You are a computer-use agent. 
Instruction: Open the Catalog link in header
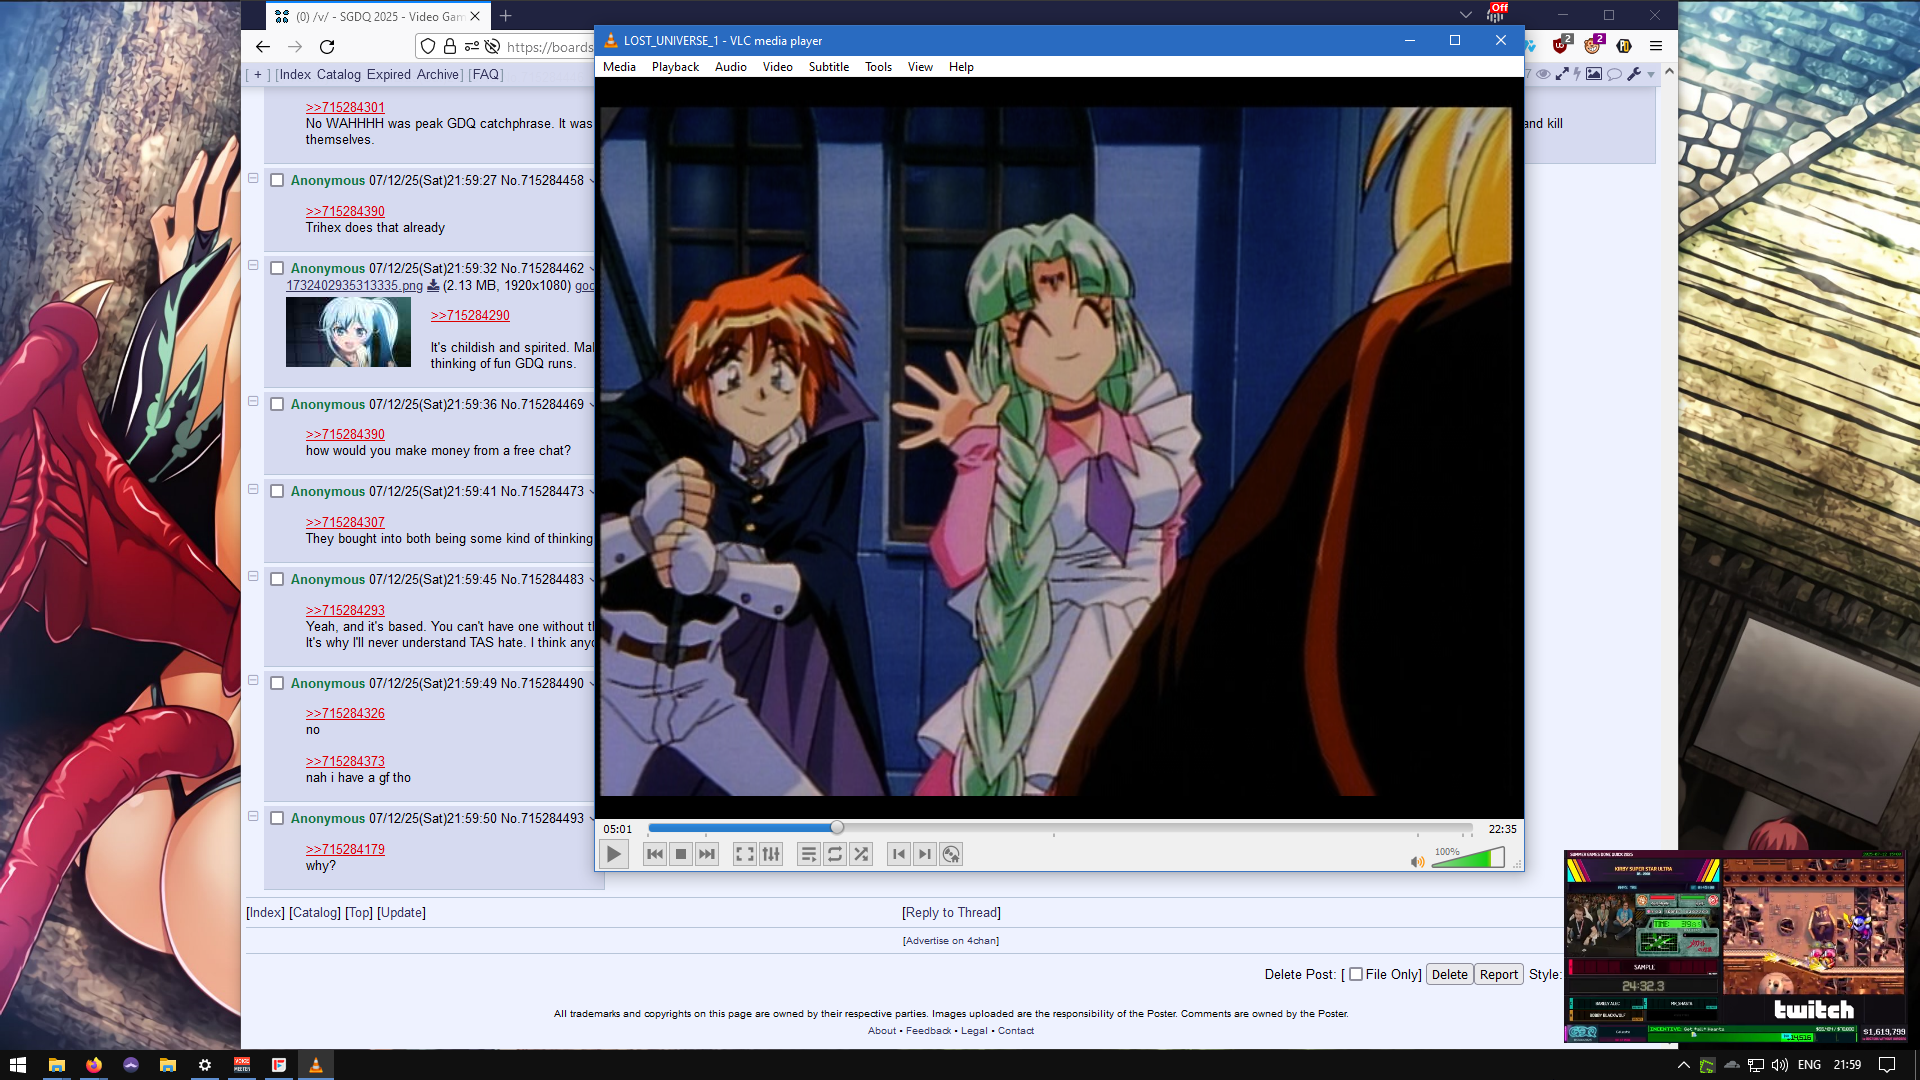338,74
